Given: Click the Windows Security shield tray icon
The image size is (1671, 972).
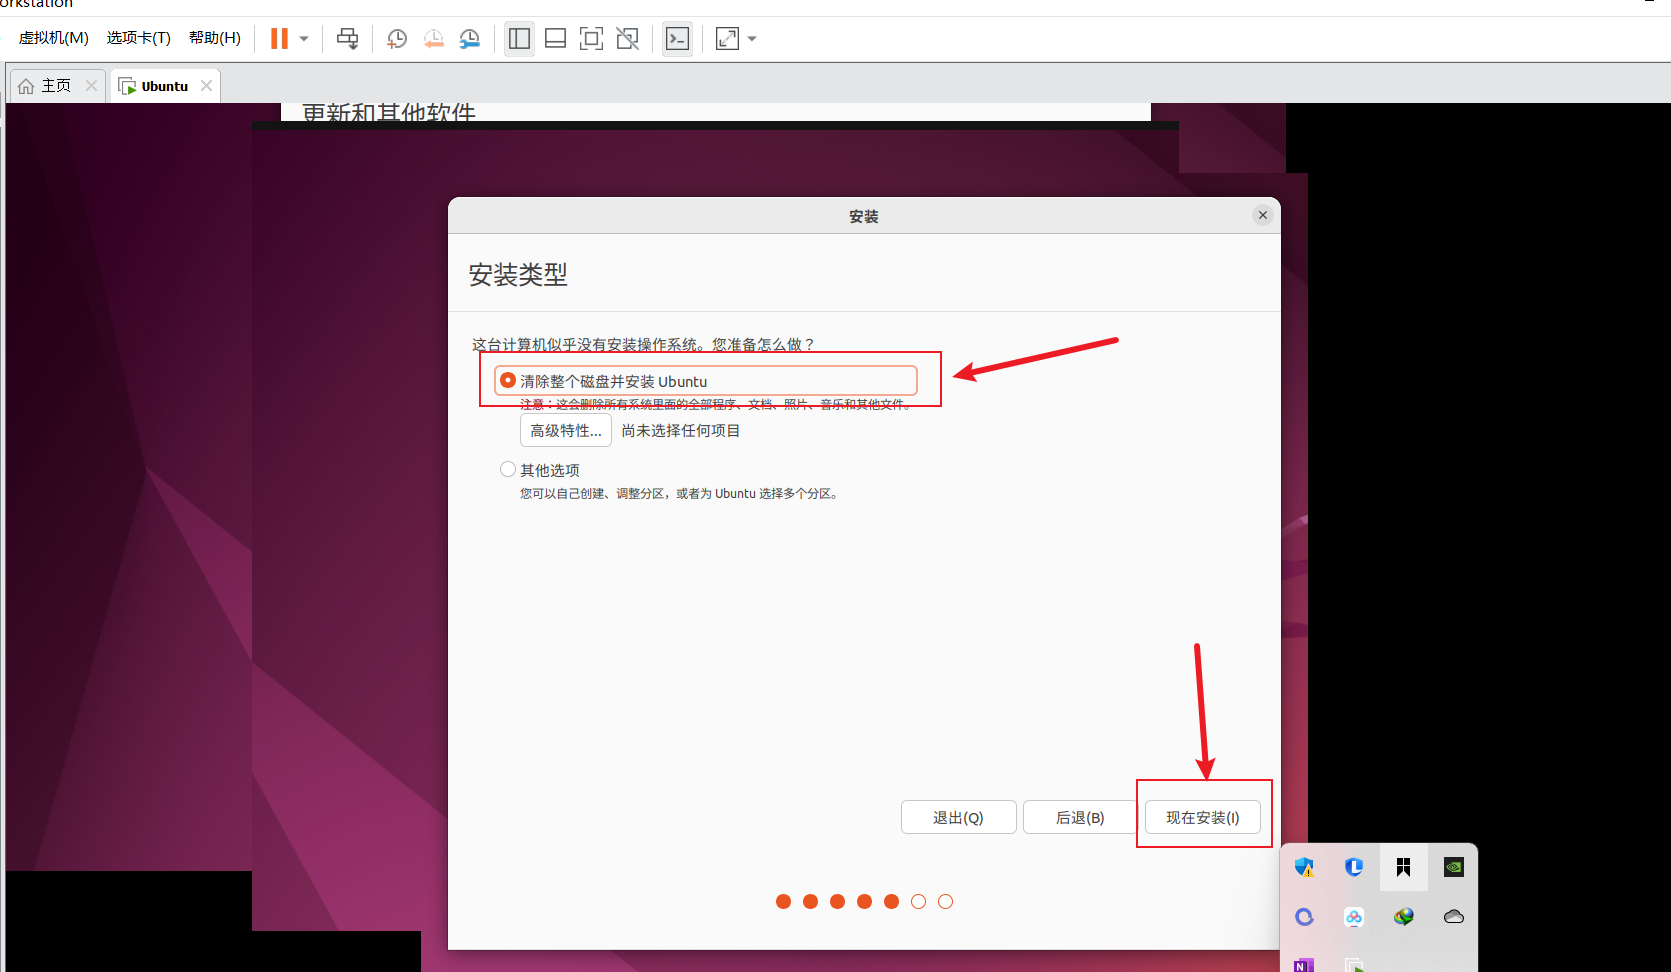Looking at the screenshot, I should tap(1304, 867).
